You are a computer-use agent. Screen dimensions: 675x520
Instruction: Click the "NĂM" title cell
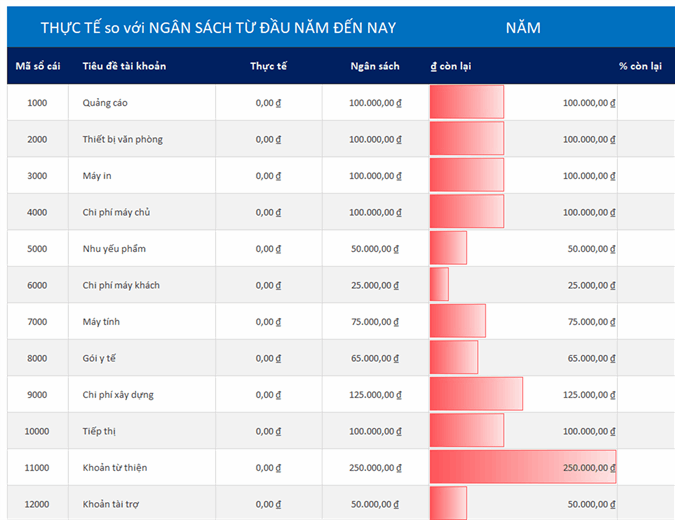(x=523, y=28)
